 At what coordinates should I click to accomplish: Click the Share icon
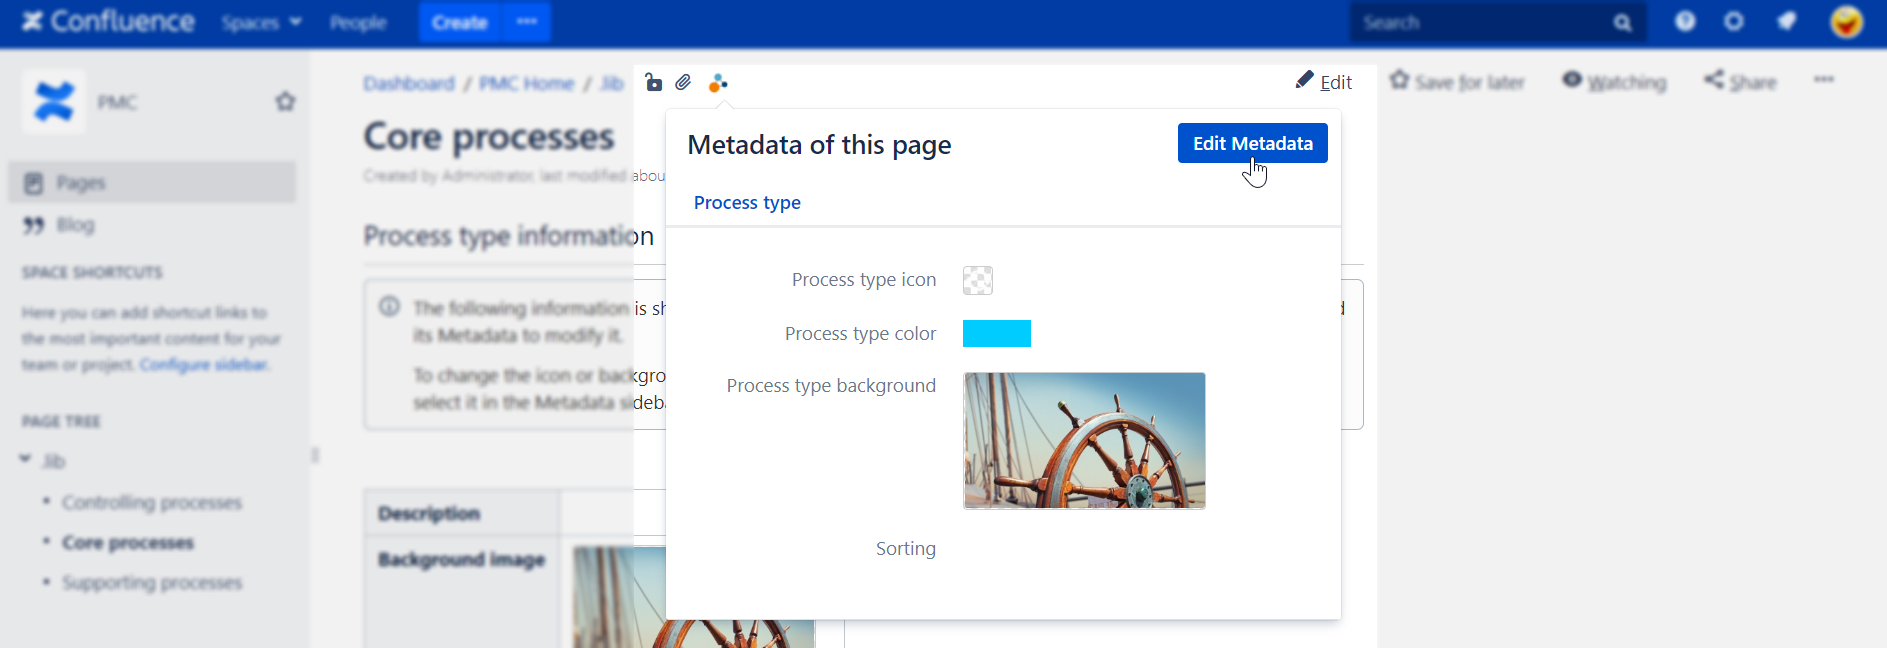[x=1714, y=80]
